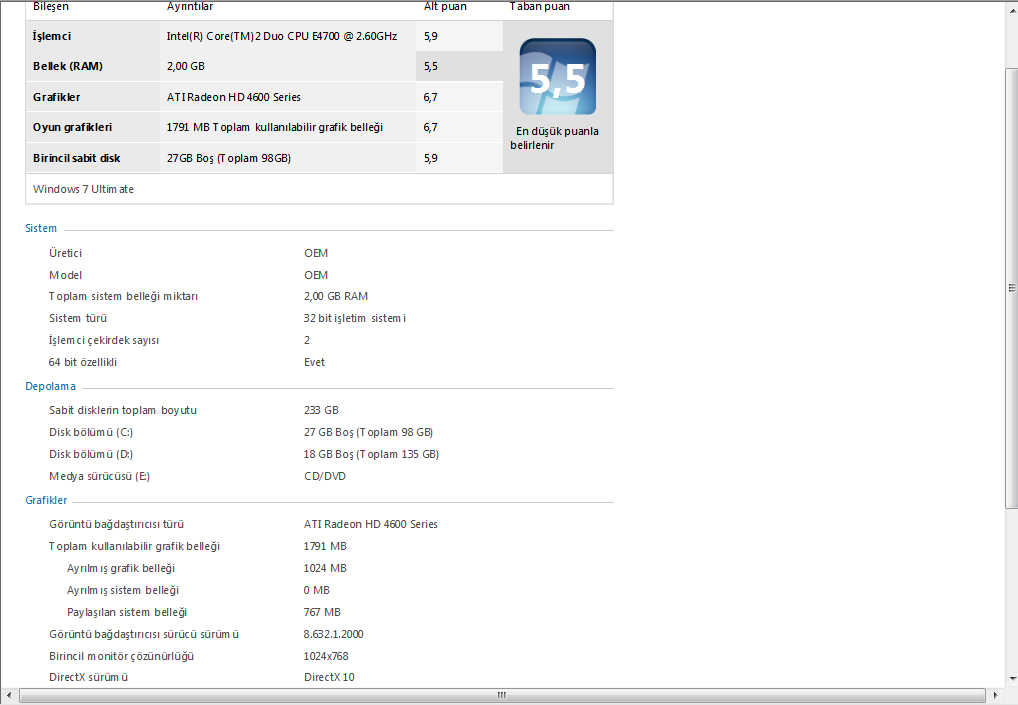Click the blue "Grafikler" section heading
Image resolution: width=1018 pixels, height=705 pixels.
click(46, 501)
